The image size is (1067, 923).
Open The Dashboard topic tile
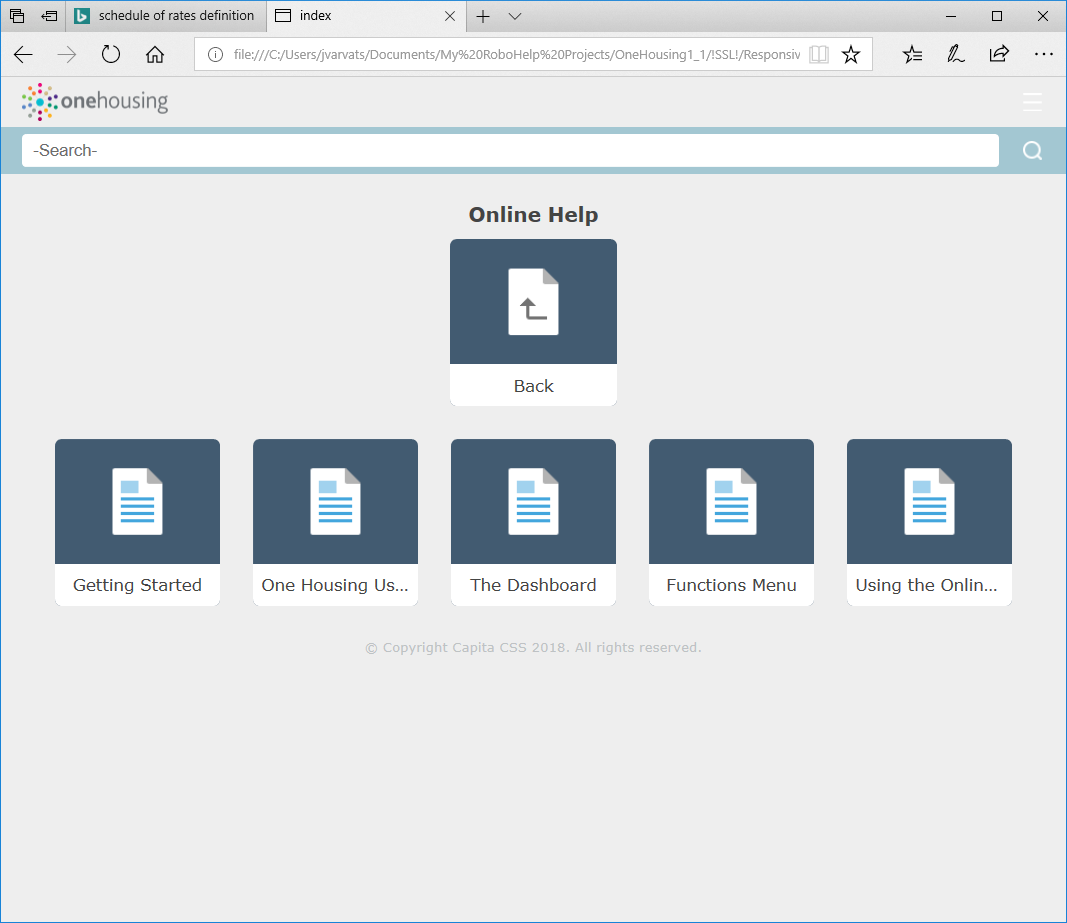[x=534, y=522]
